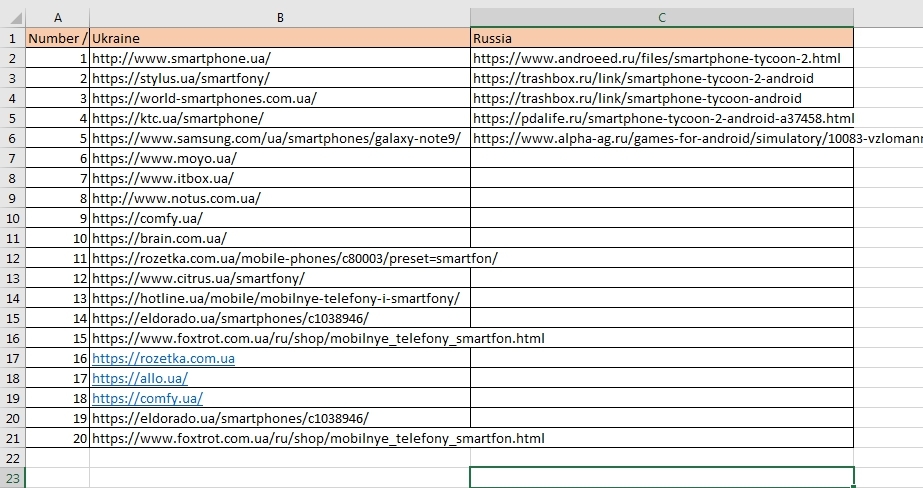This screenshot has width=923, height=488.
Task: Select the rozetka mobile-phones preset=smartfon URL cell
Action: pyautogui.click(x=280, y=258)
